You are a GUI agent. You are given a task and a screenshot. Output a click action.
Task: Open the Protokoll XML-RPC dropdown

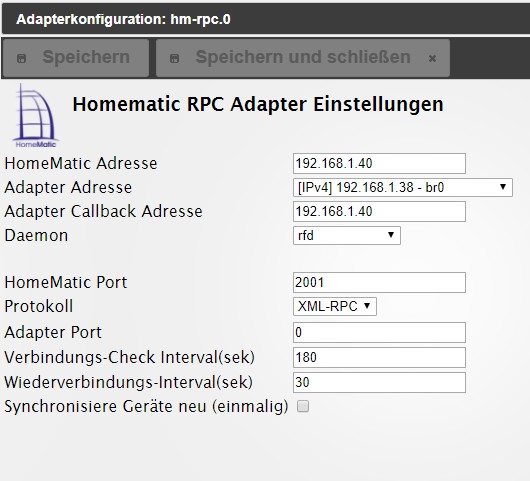(x=335, y=306)
